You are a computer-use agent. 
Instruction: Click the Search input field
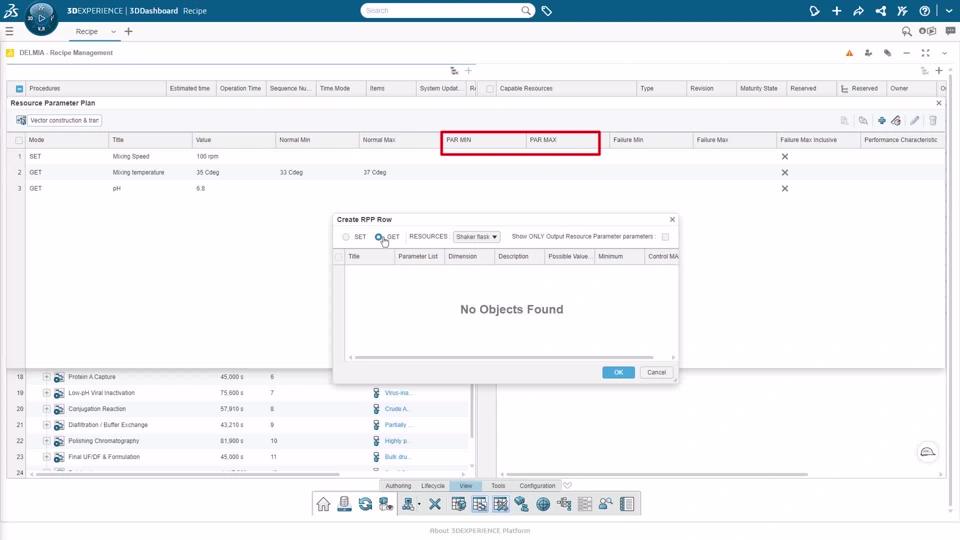pyautogui.click(x=441, y=10)
